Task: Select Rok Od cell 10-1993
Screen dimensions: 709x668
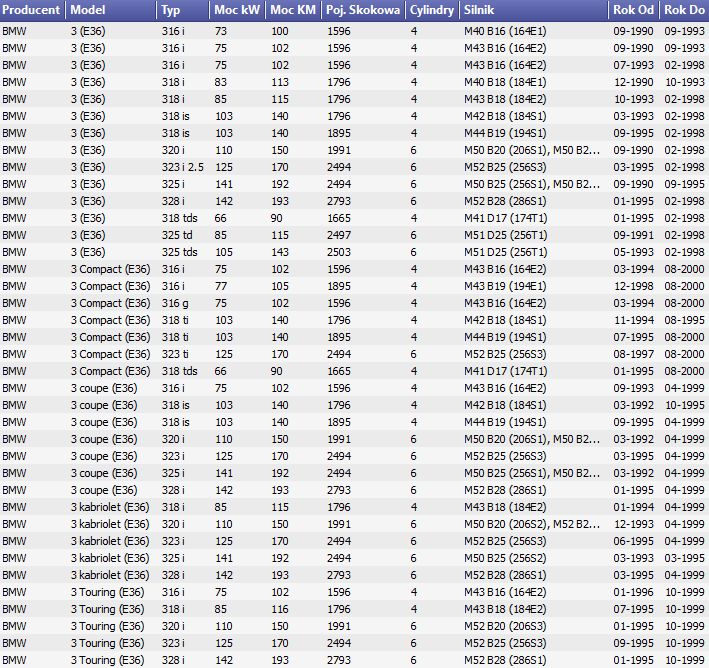Action: coord(633,99)
